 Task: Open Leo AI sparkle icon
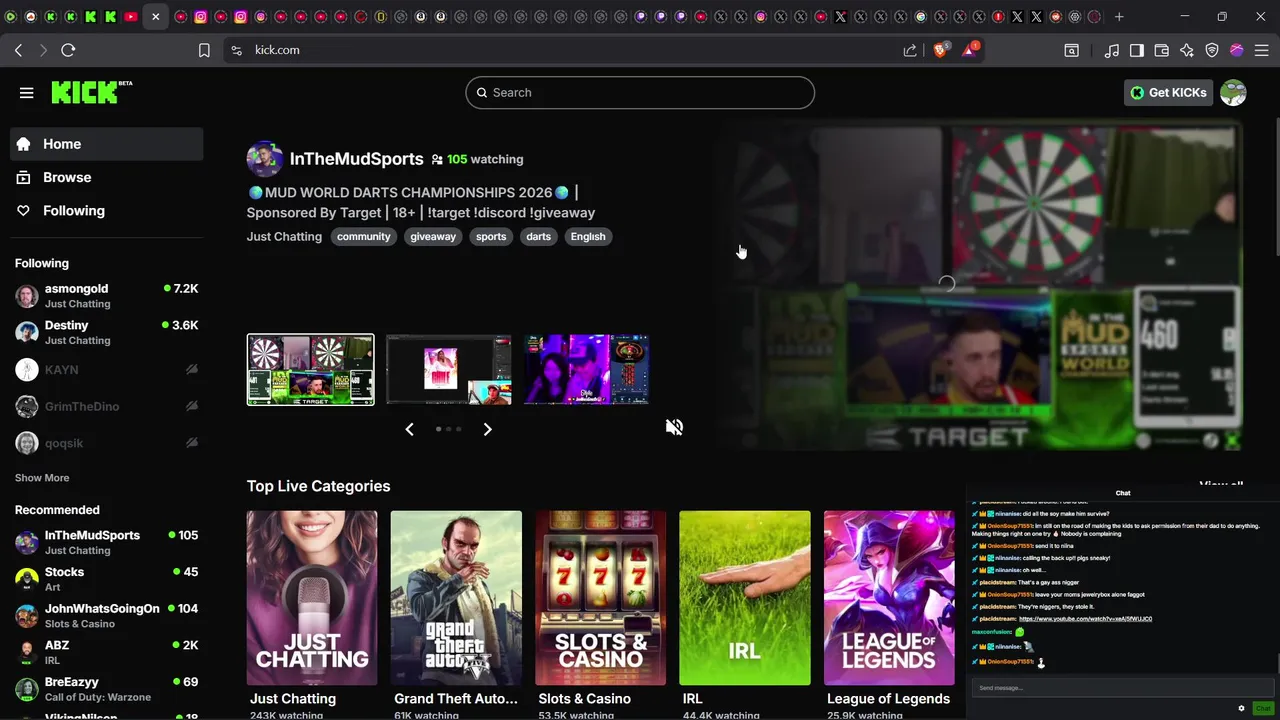(1187, 50)
